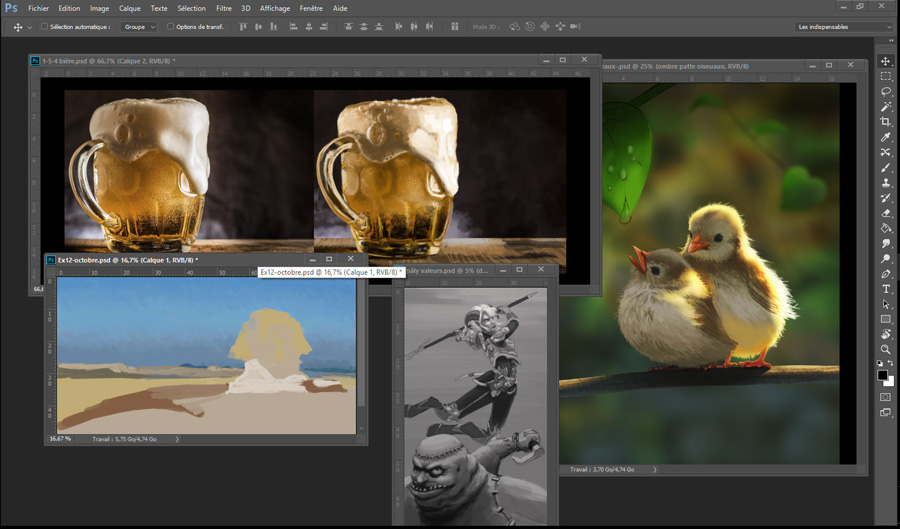Click the 16,67 % zoom field
This screenshot has width=900, height=529.
[60, 439]
